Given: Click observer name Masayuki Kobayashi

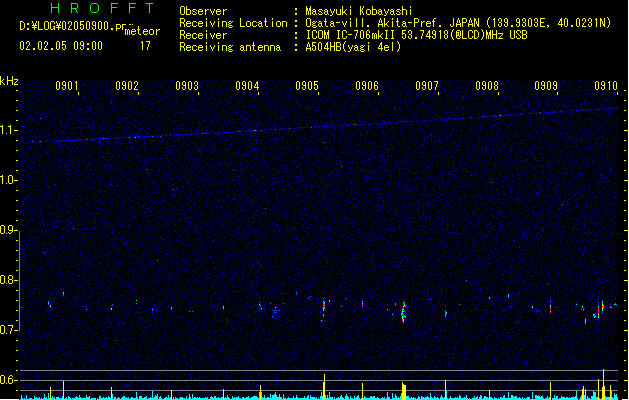Looking at the screenshot, I should [359, 11].
